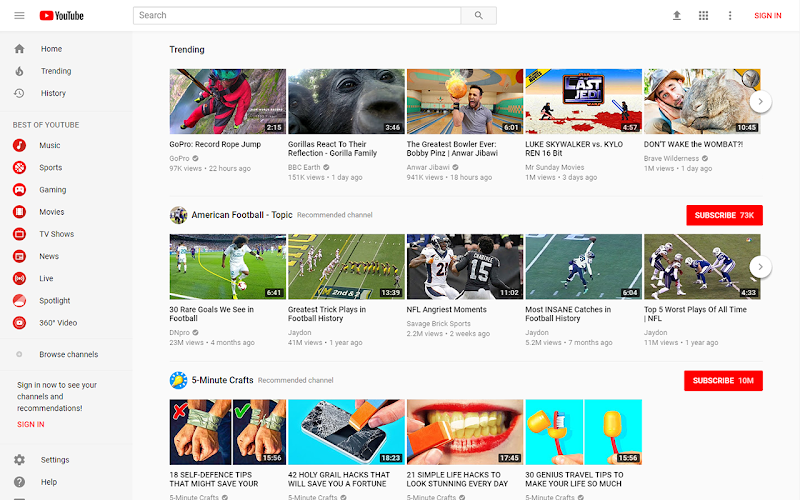Open the three-dot settings menu
Screen dimensions: 800x500
pyautogui.click(x=730, y=15)
